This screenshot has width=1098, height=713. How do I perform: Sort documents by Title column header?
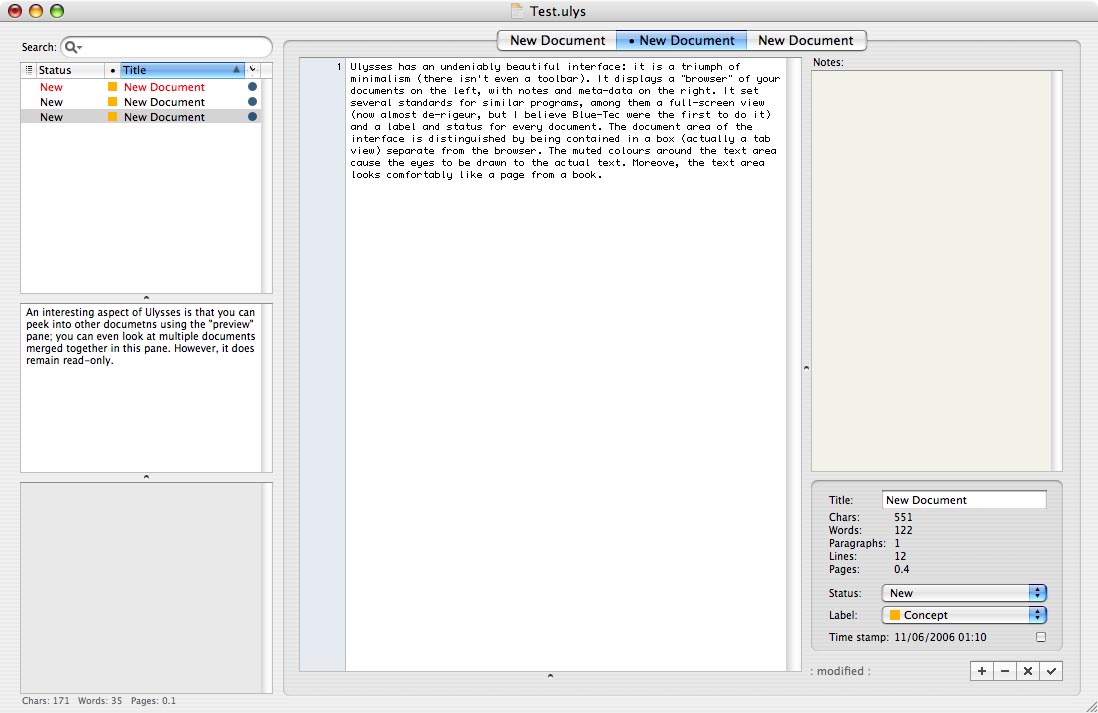181,70
